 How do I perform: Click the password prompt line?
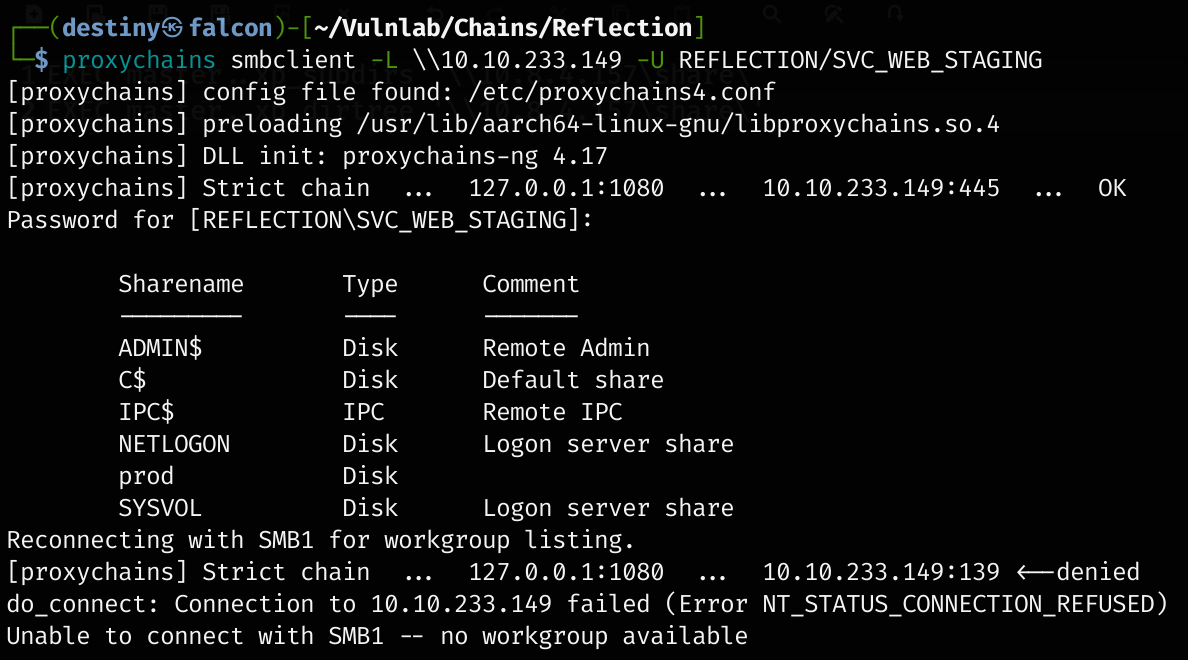point(300,220)
